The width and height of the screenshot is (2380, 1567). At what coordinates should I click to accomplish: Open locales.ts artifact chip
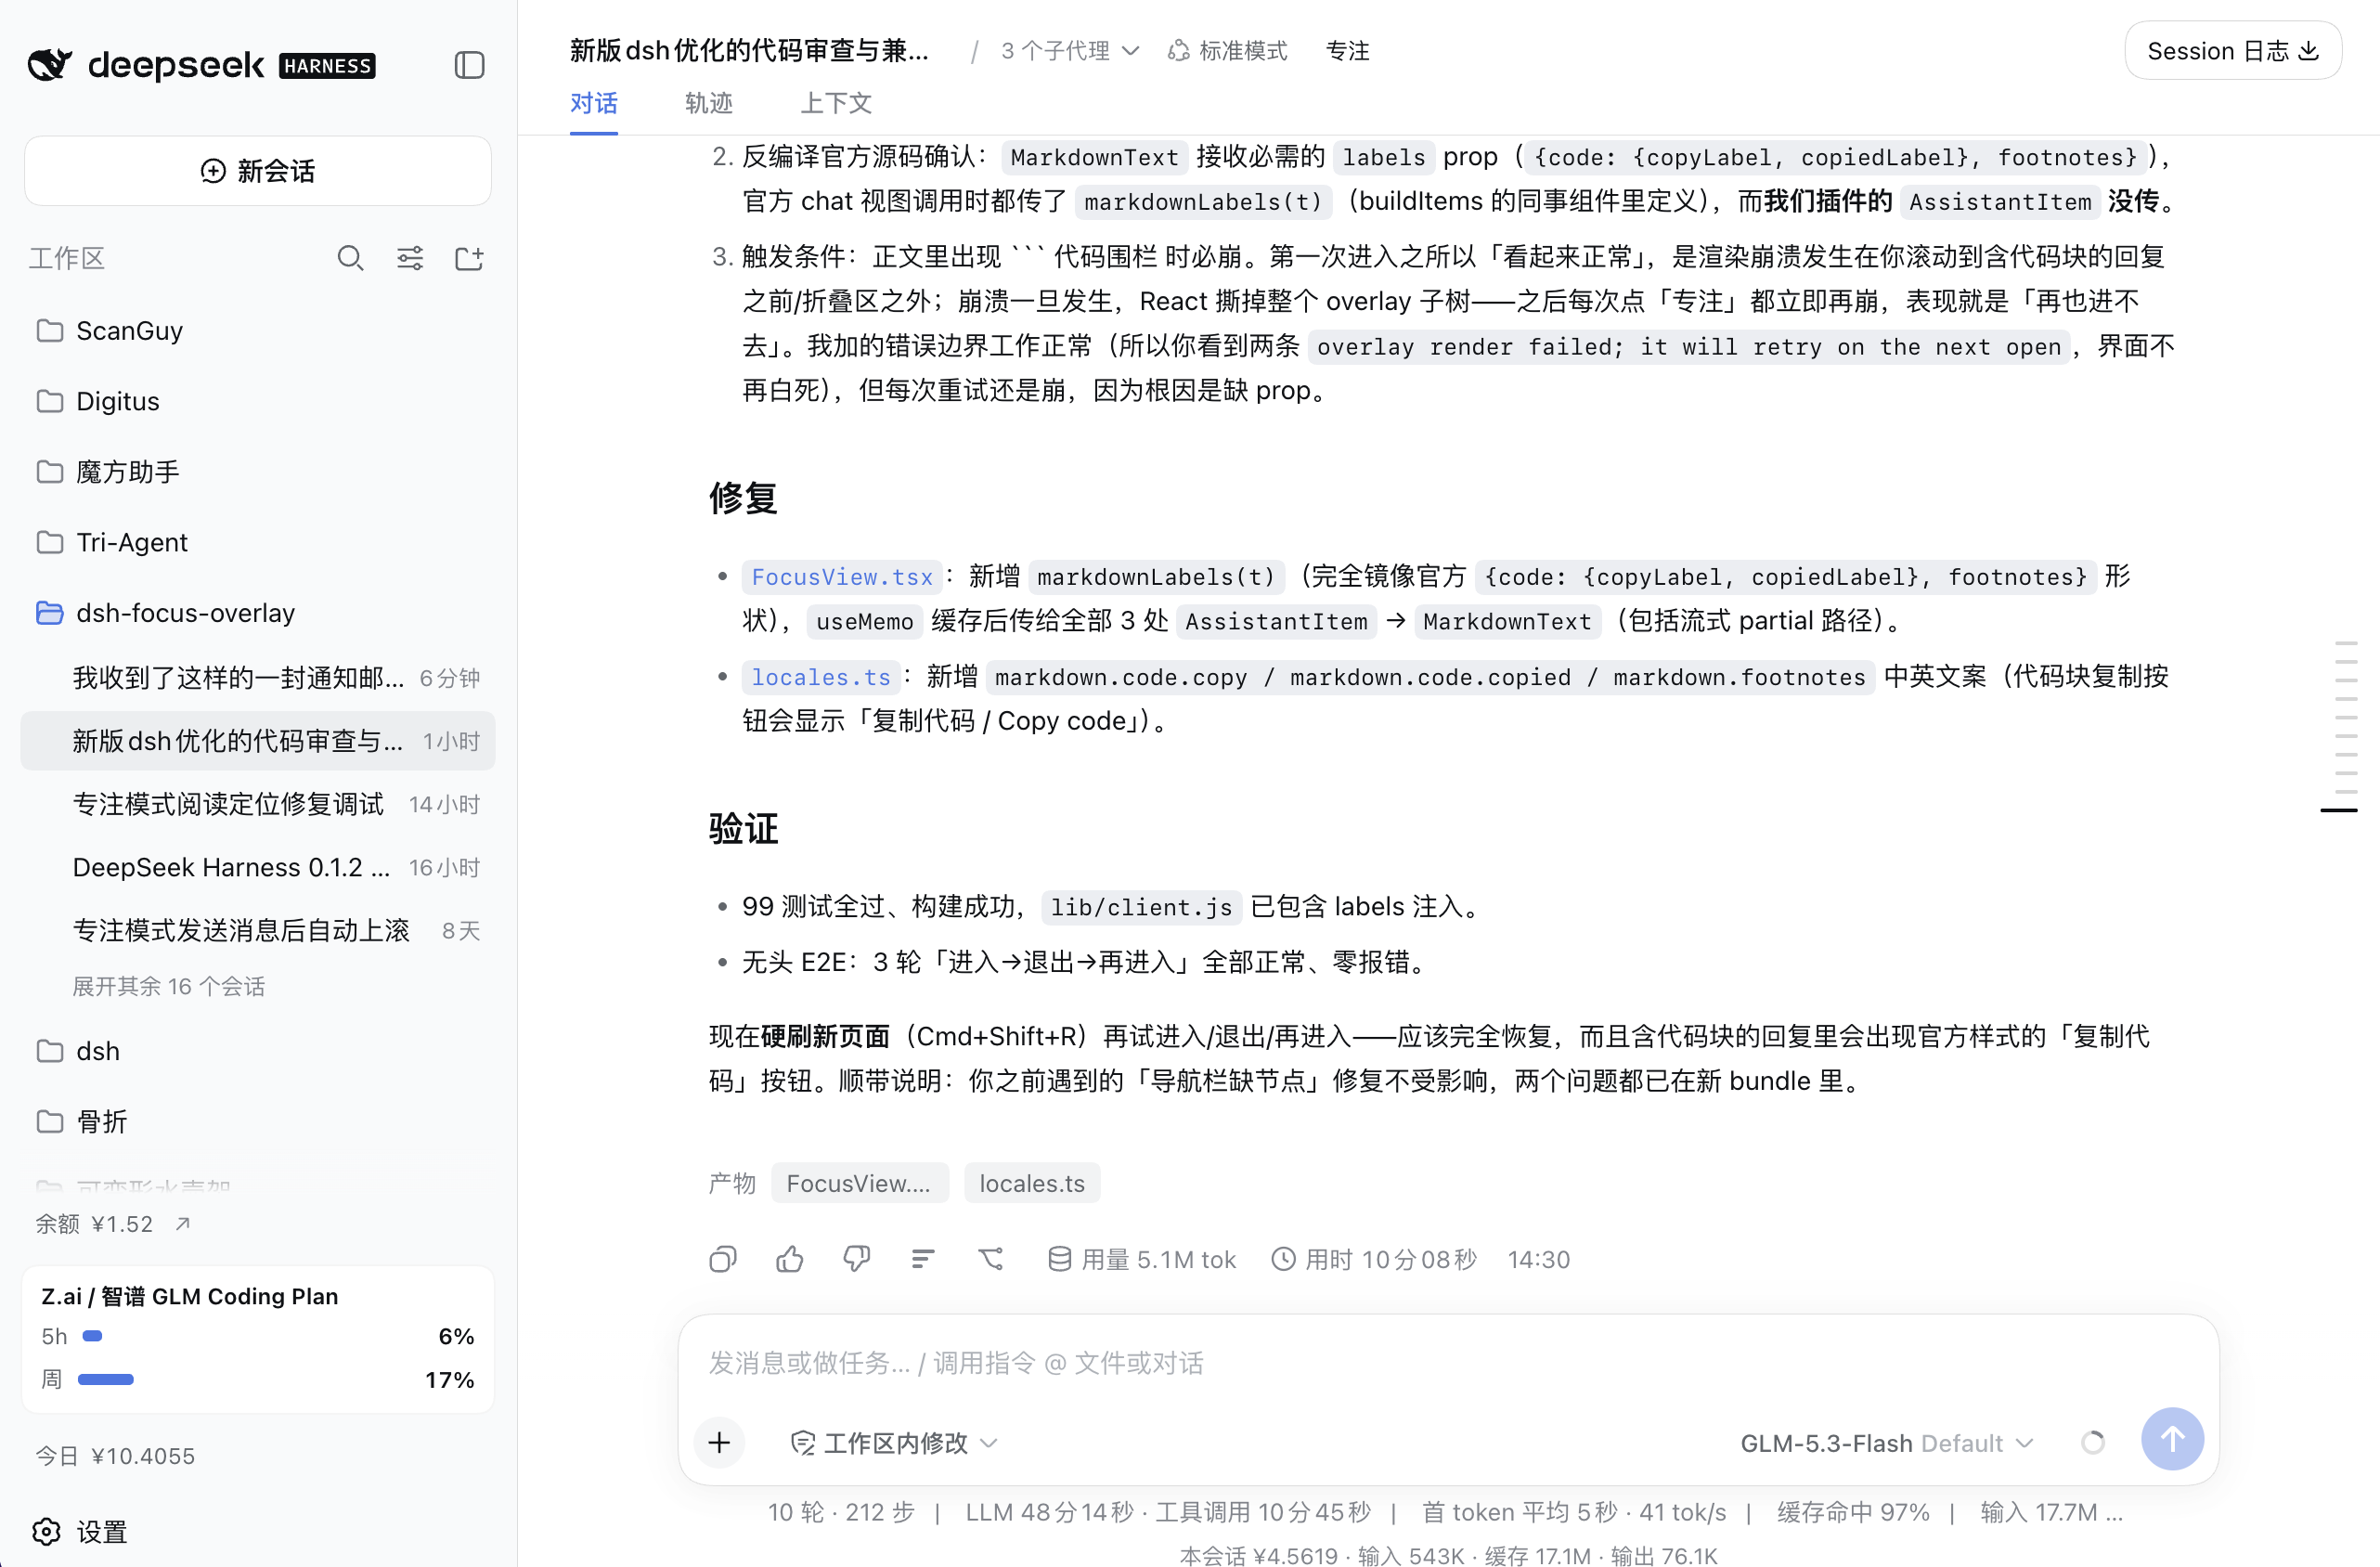1031,1183
